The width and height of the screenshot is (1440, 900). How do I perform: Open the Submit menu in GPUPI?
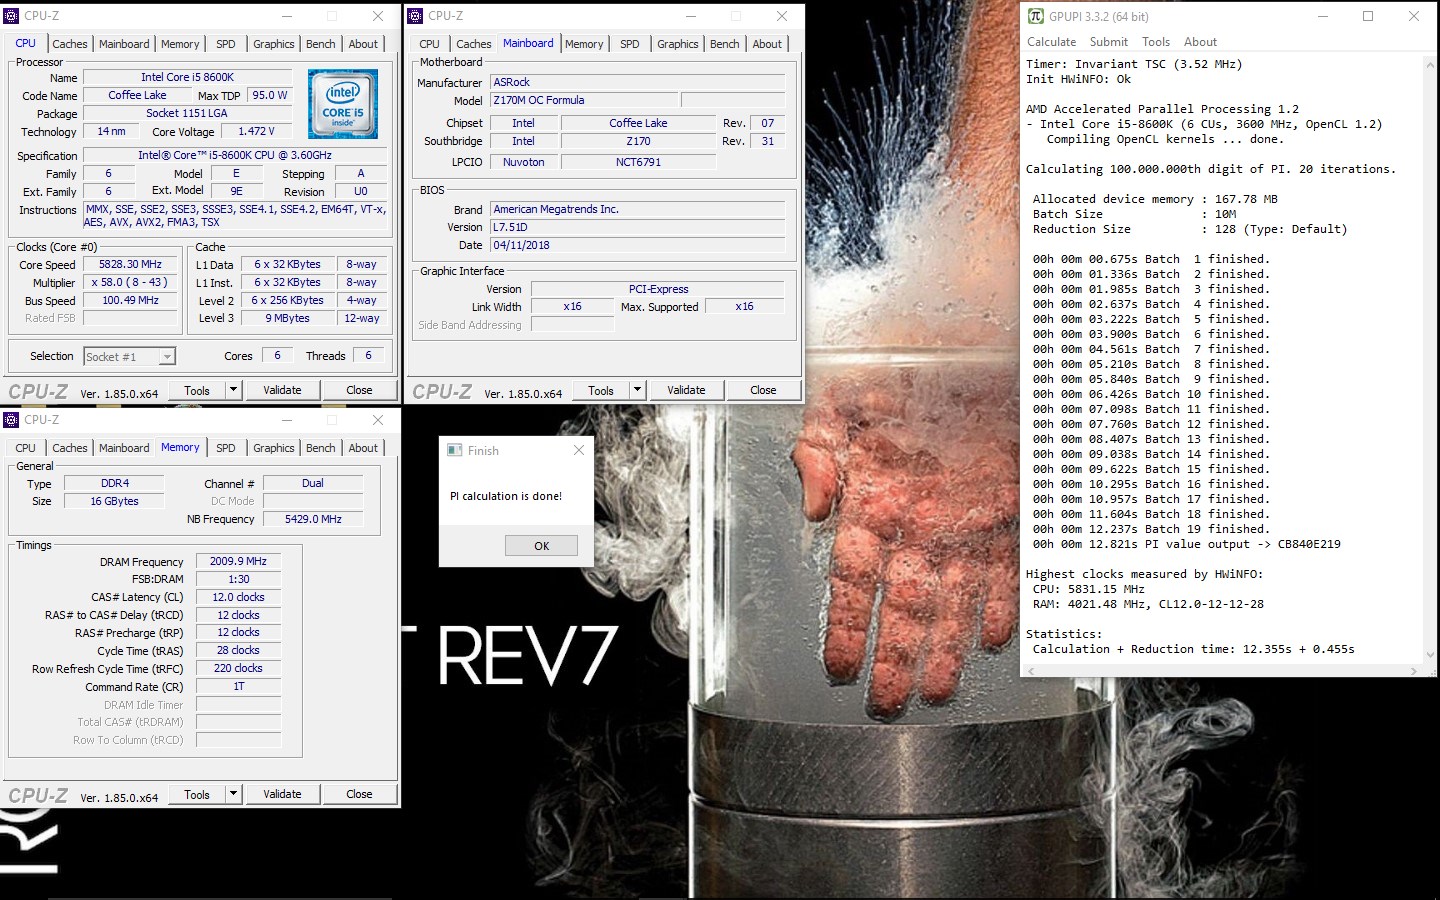click(x=1108, y=42)
